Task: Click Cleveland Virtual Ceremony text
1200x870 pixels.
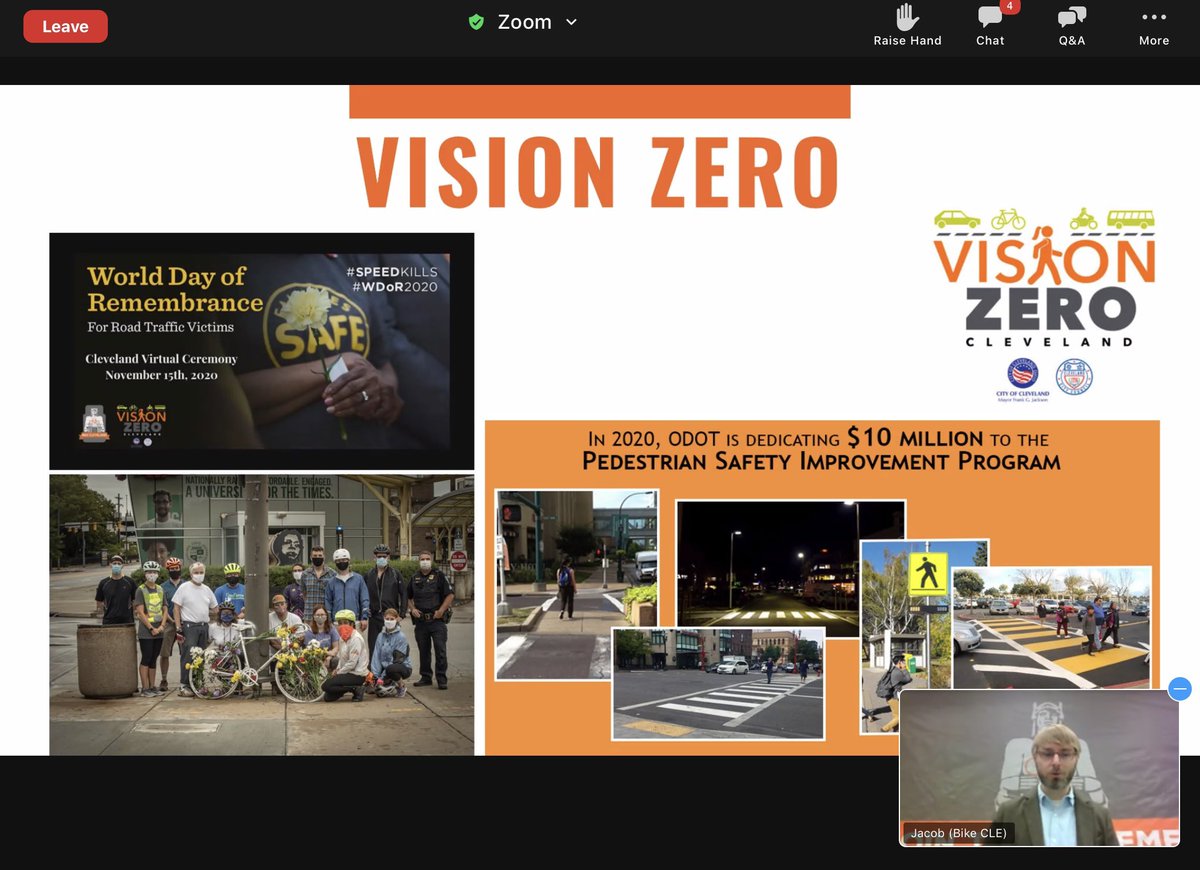Action: 161,359
